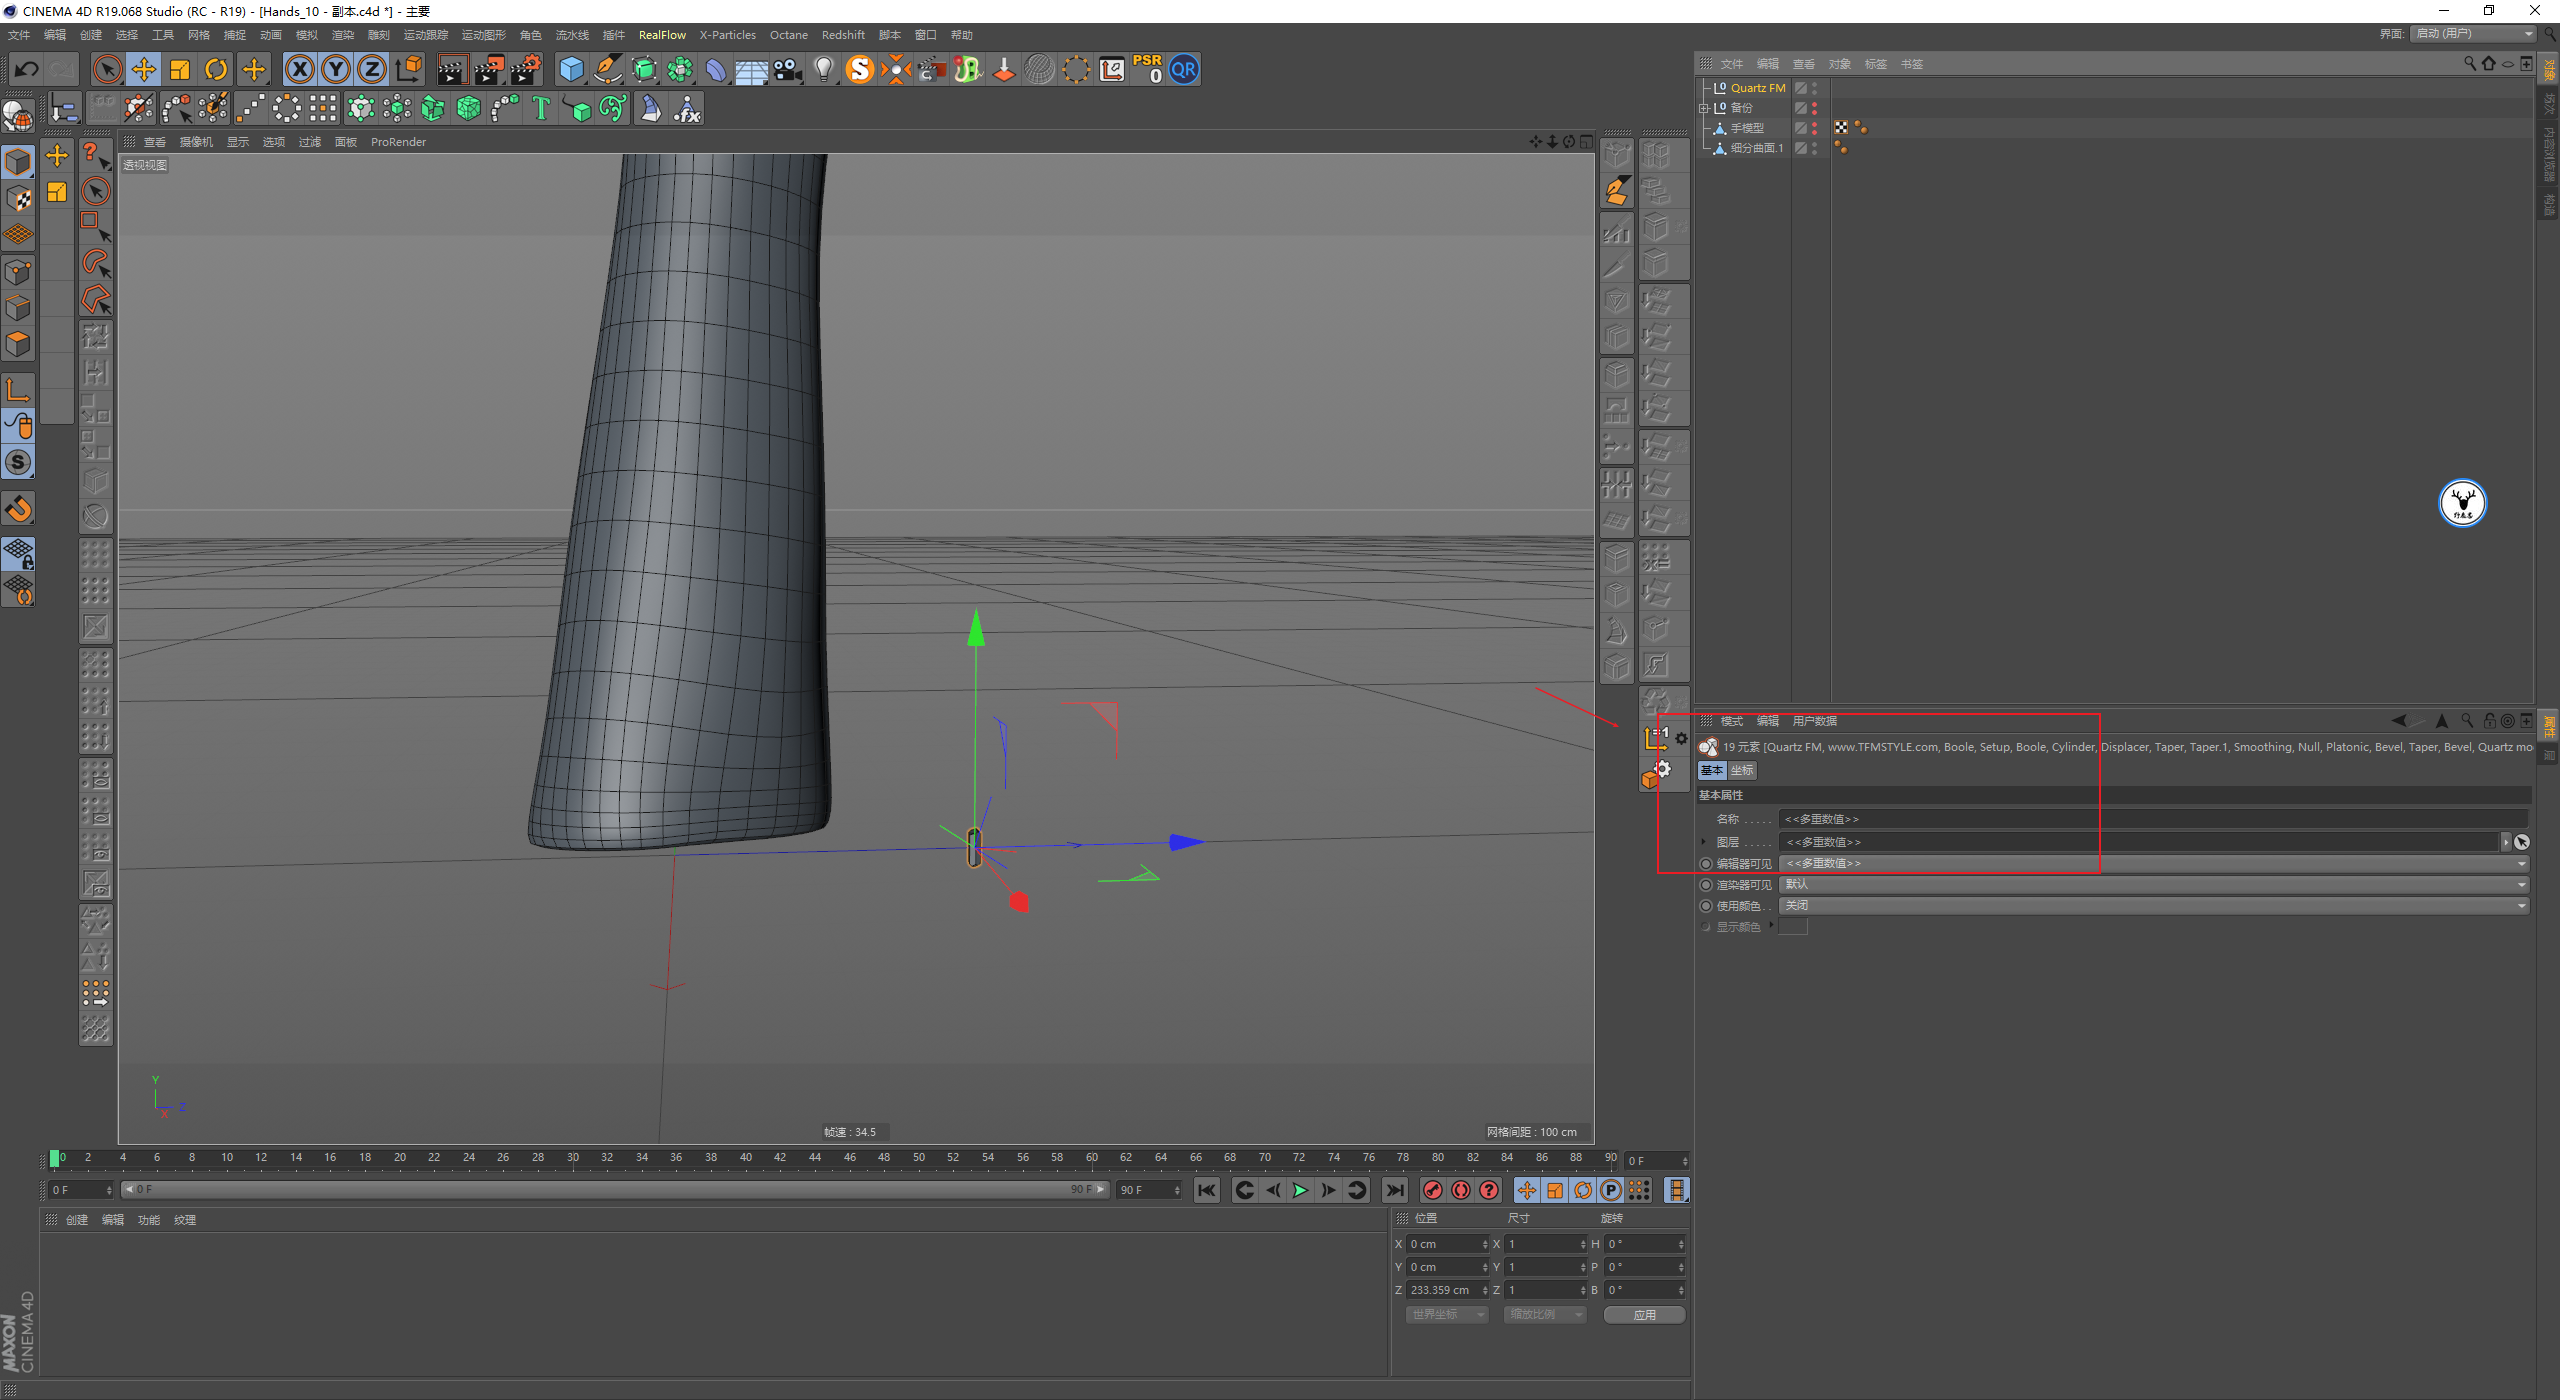Click the 应用 apply button
2560x1400 pixels.
click(x=1644, y=1314)
